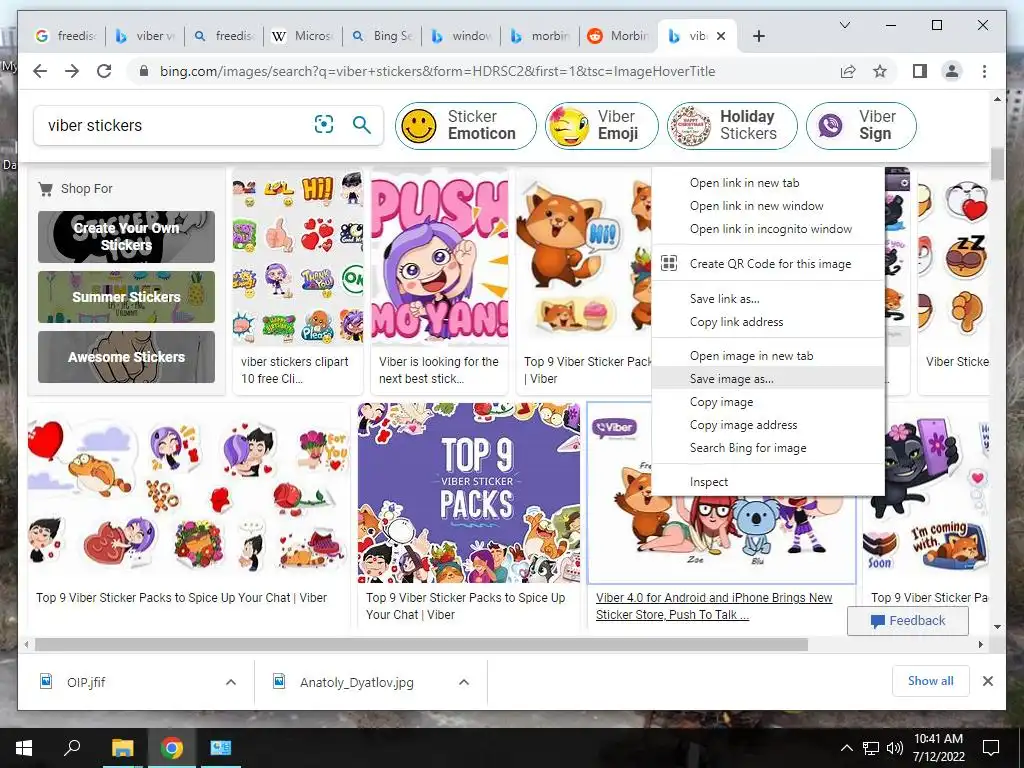Viewport: 1024px width, 768px height.
Task: Open Create Your Own Stickers shop tile
Action: (x=126, y=236)
